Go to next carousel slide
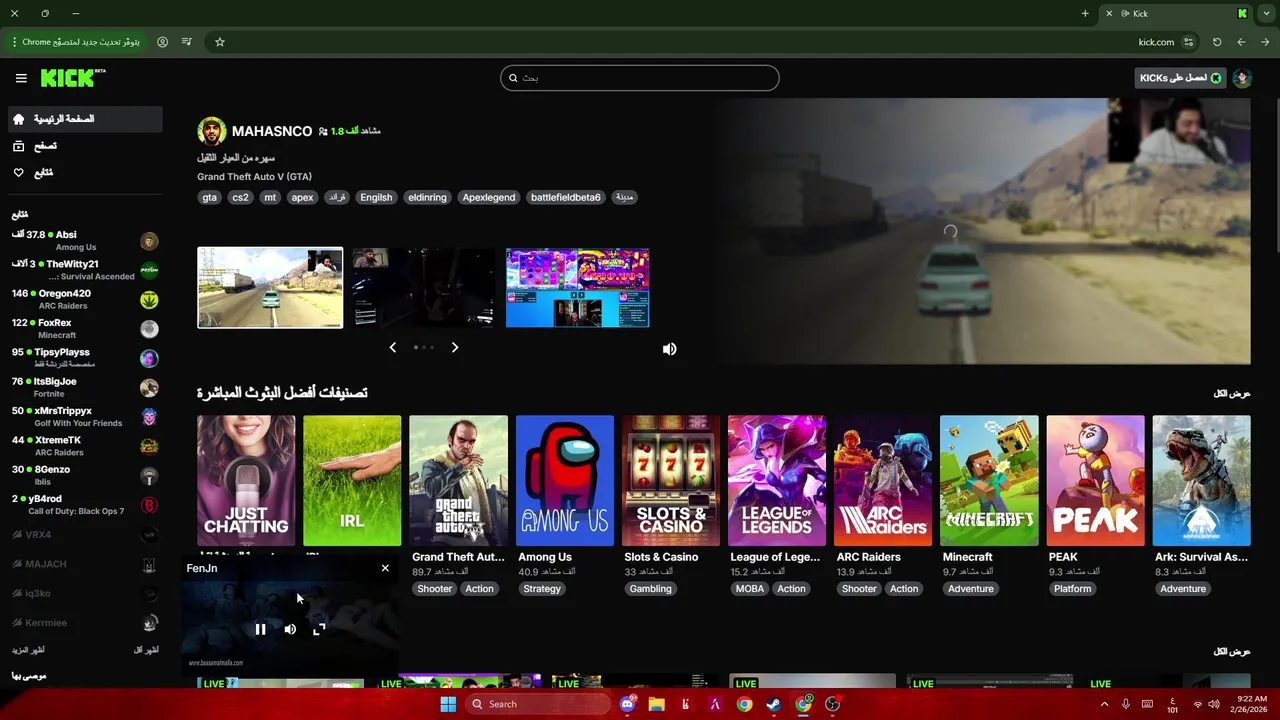The width and height of the screenshot is (1280, 720). [455, 347]
